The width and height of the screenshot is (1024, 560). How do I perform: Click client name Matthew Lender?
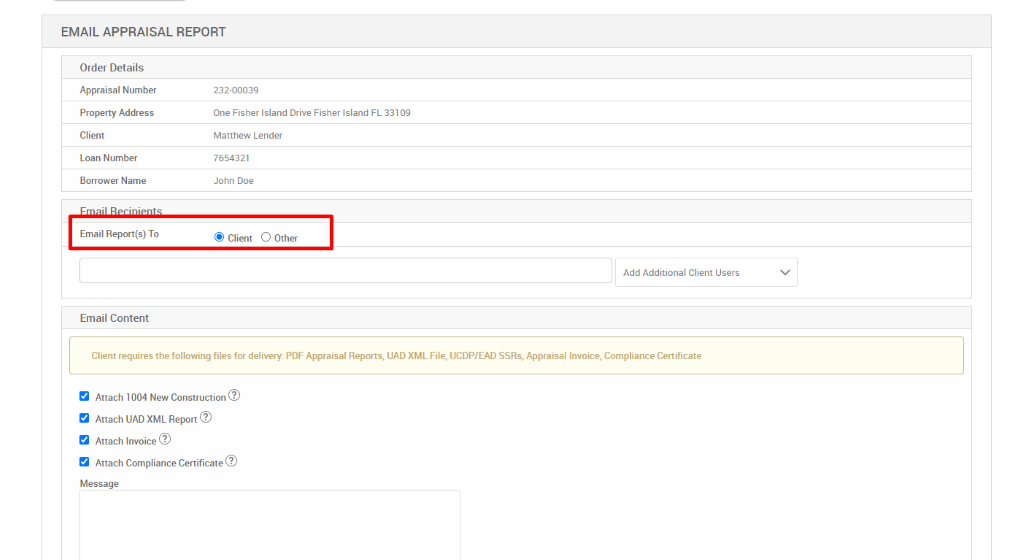[x=248, y=135]
